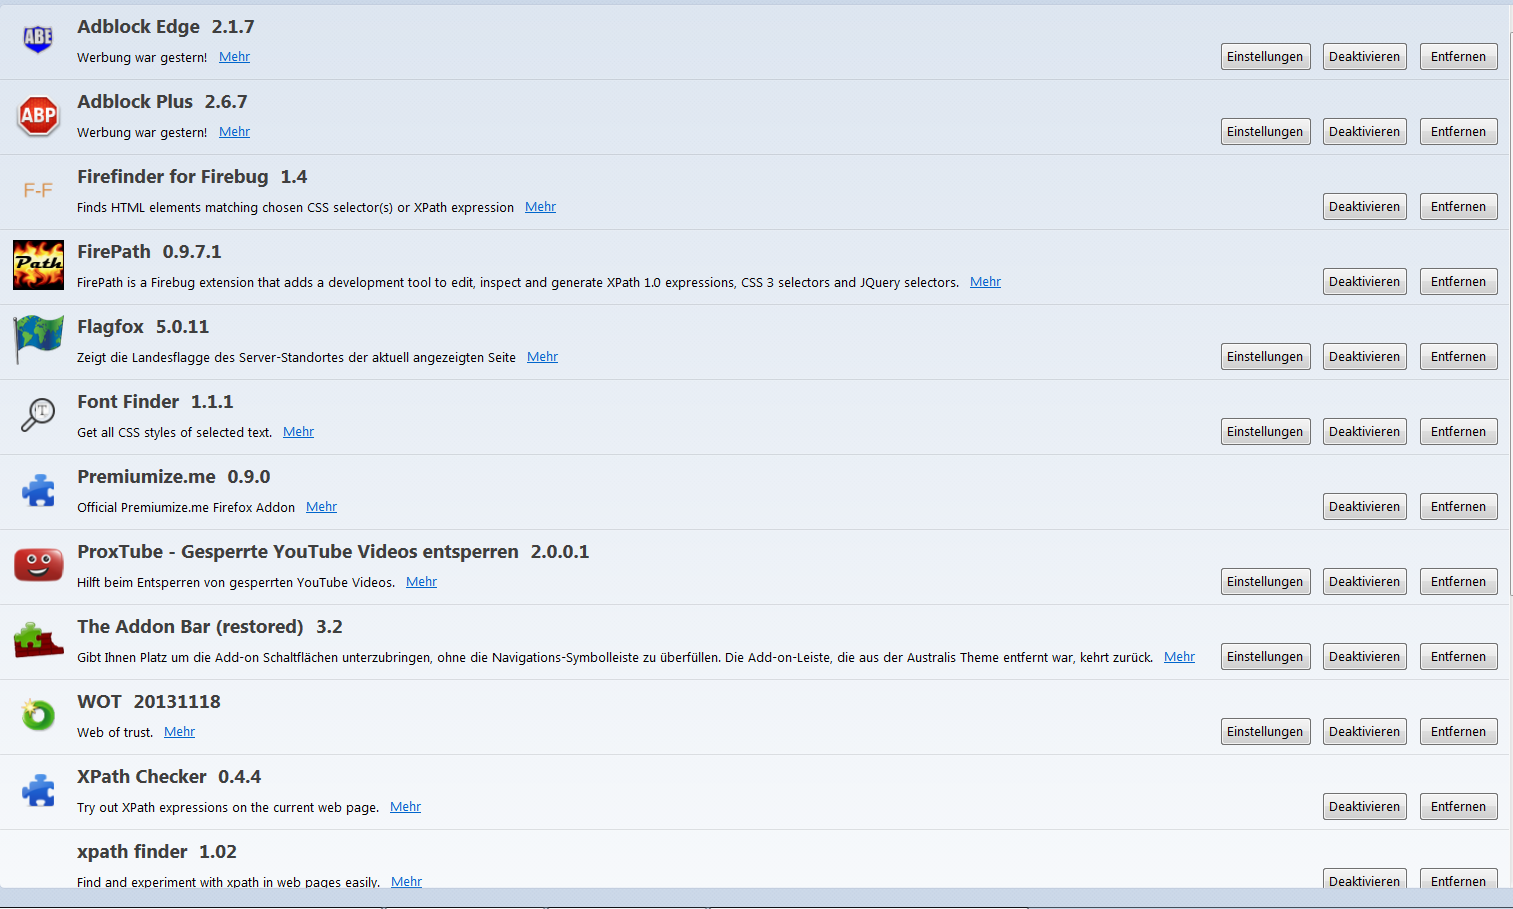
Task: Open Einstellungen for Adblock Plus
Action: point(1265,132)
